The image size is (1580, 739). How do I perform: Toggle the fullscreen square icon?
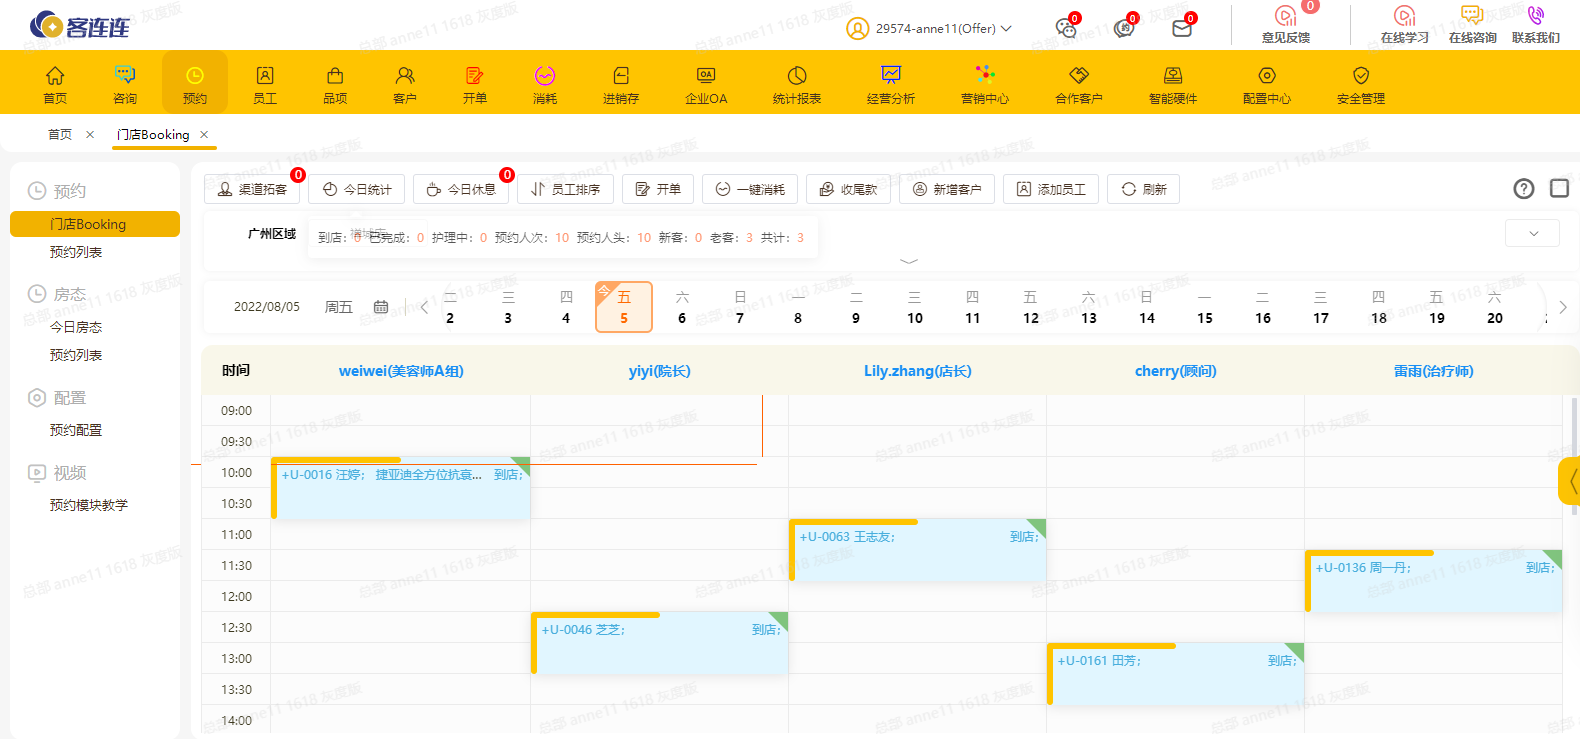pos(1559,188)
